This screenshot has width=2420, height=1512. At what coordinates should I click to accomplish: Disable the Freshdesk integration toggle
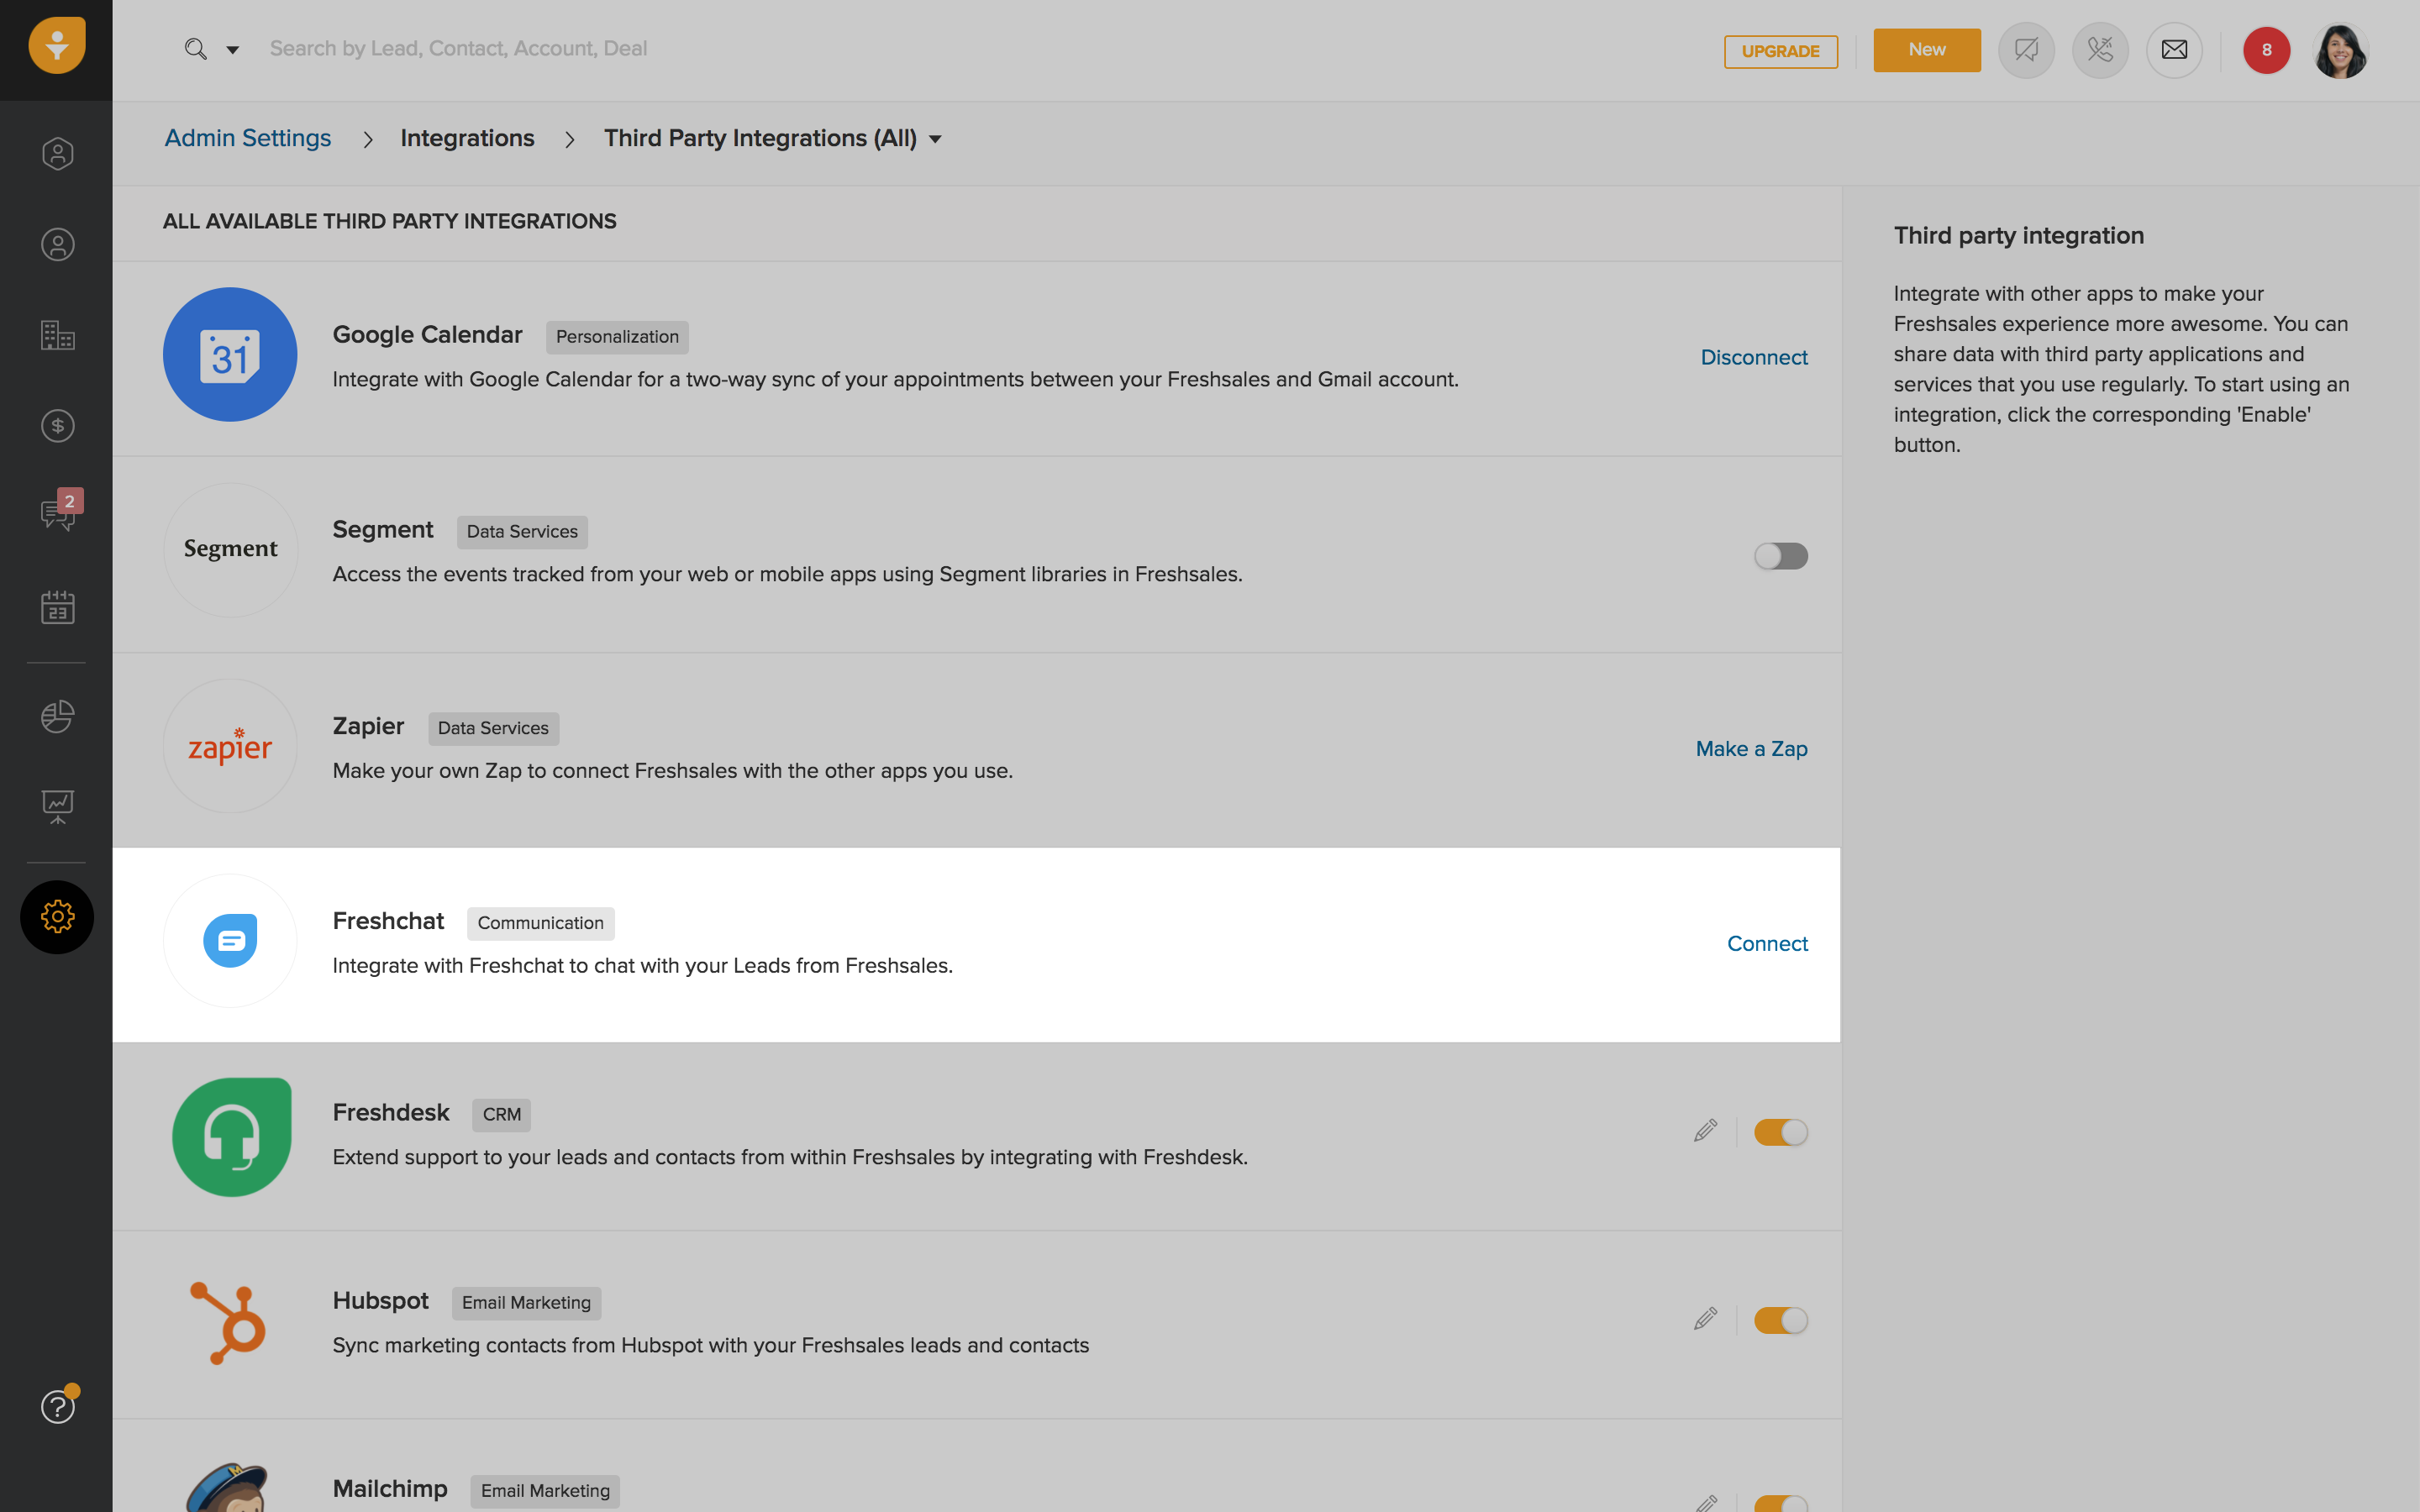tap(1781, 1131)
